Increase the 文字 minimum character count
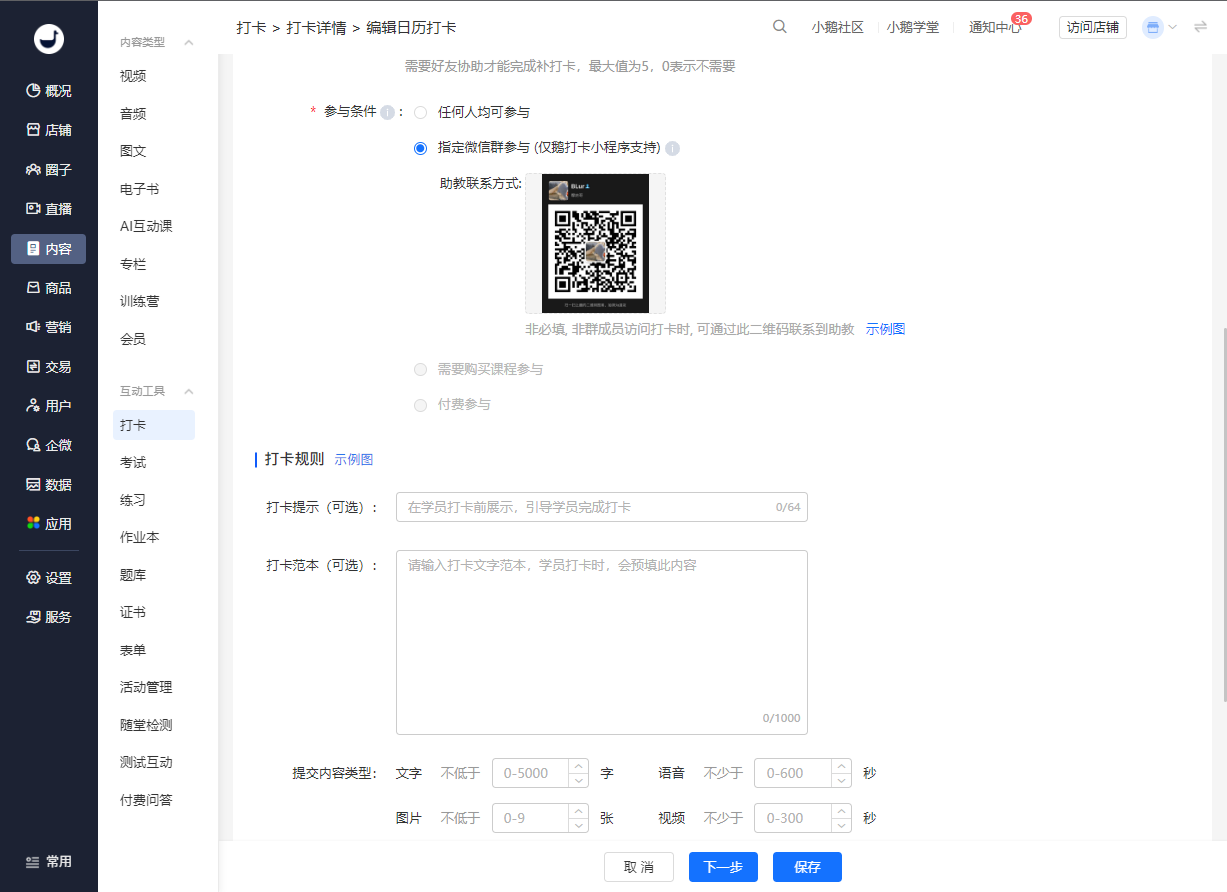Screen dimensions: 1227x892 (x=578, y=767)
